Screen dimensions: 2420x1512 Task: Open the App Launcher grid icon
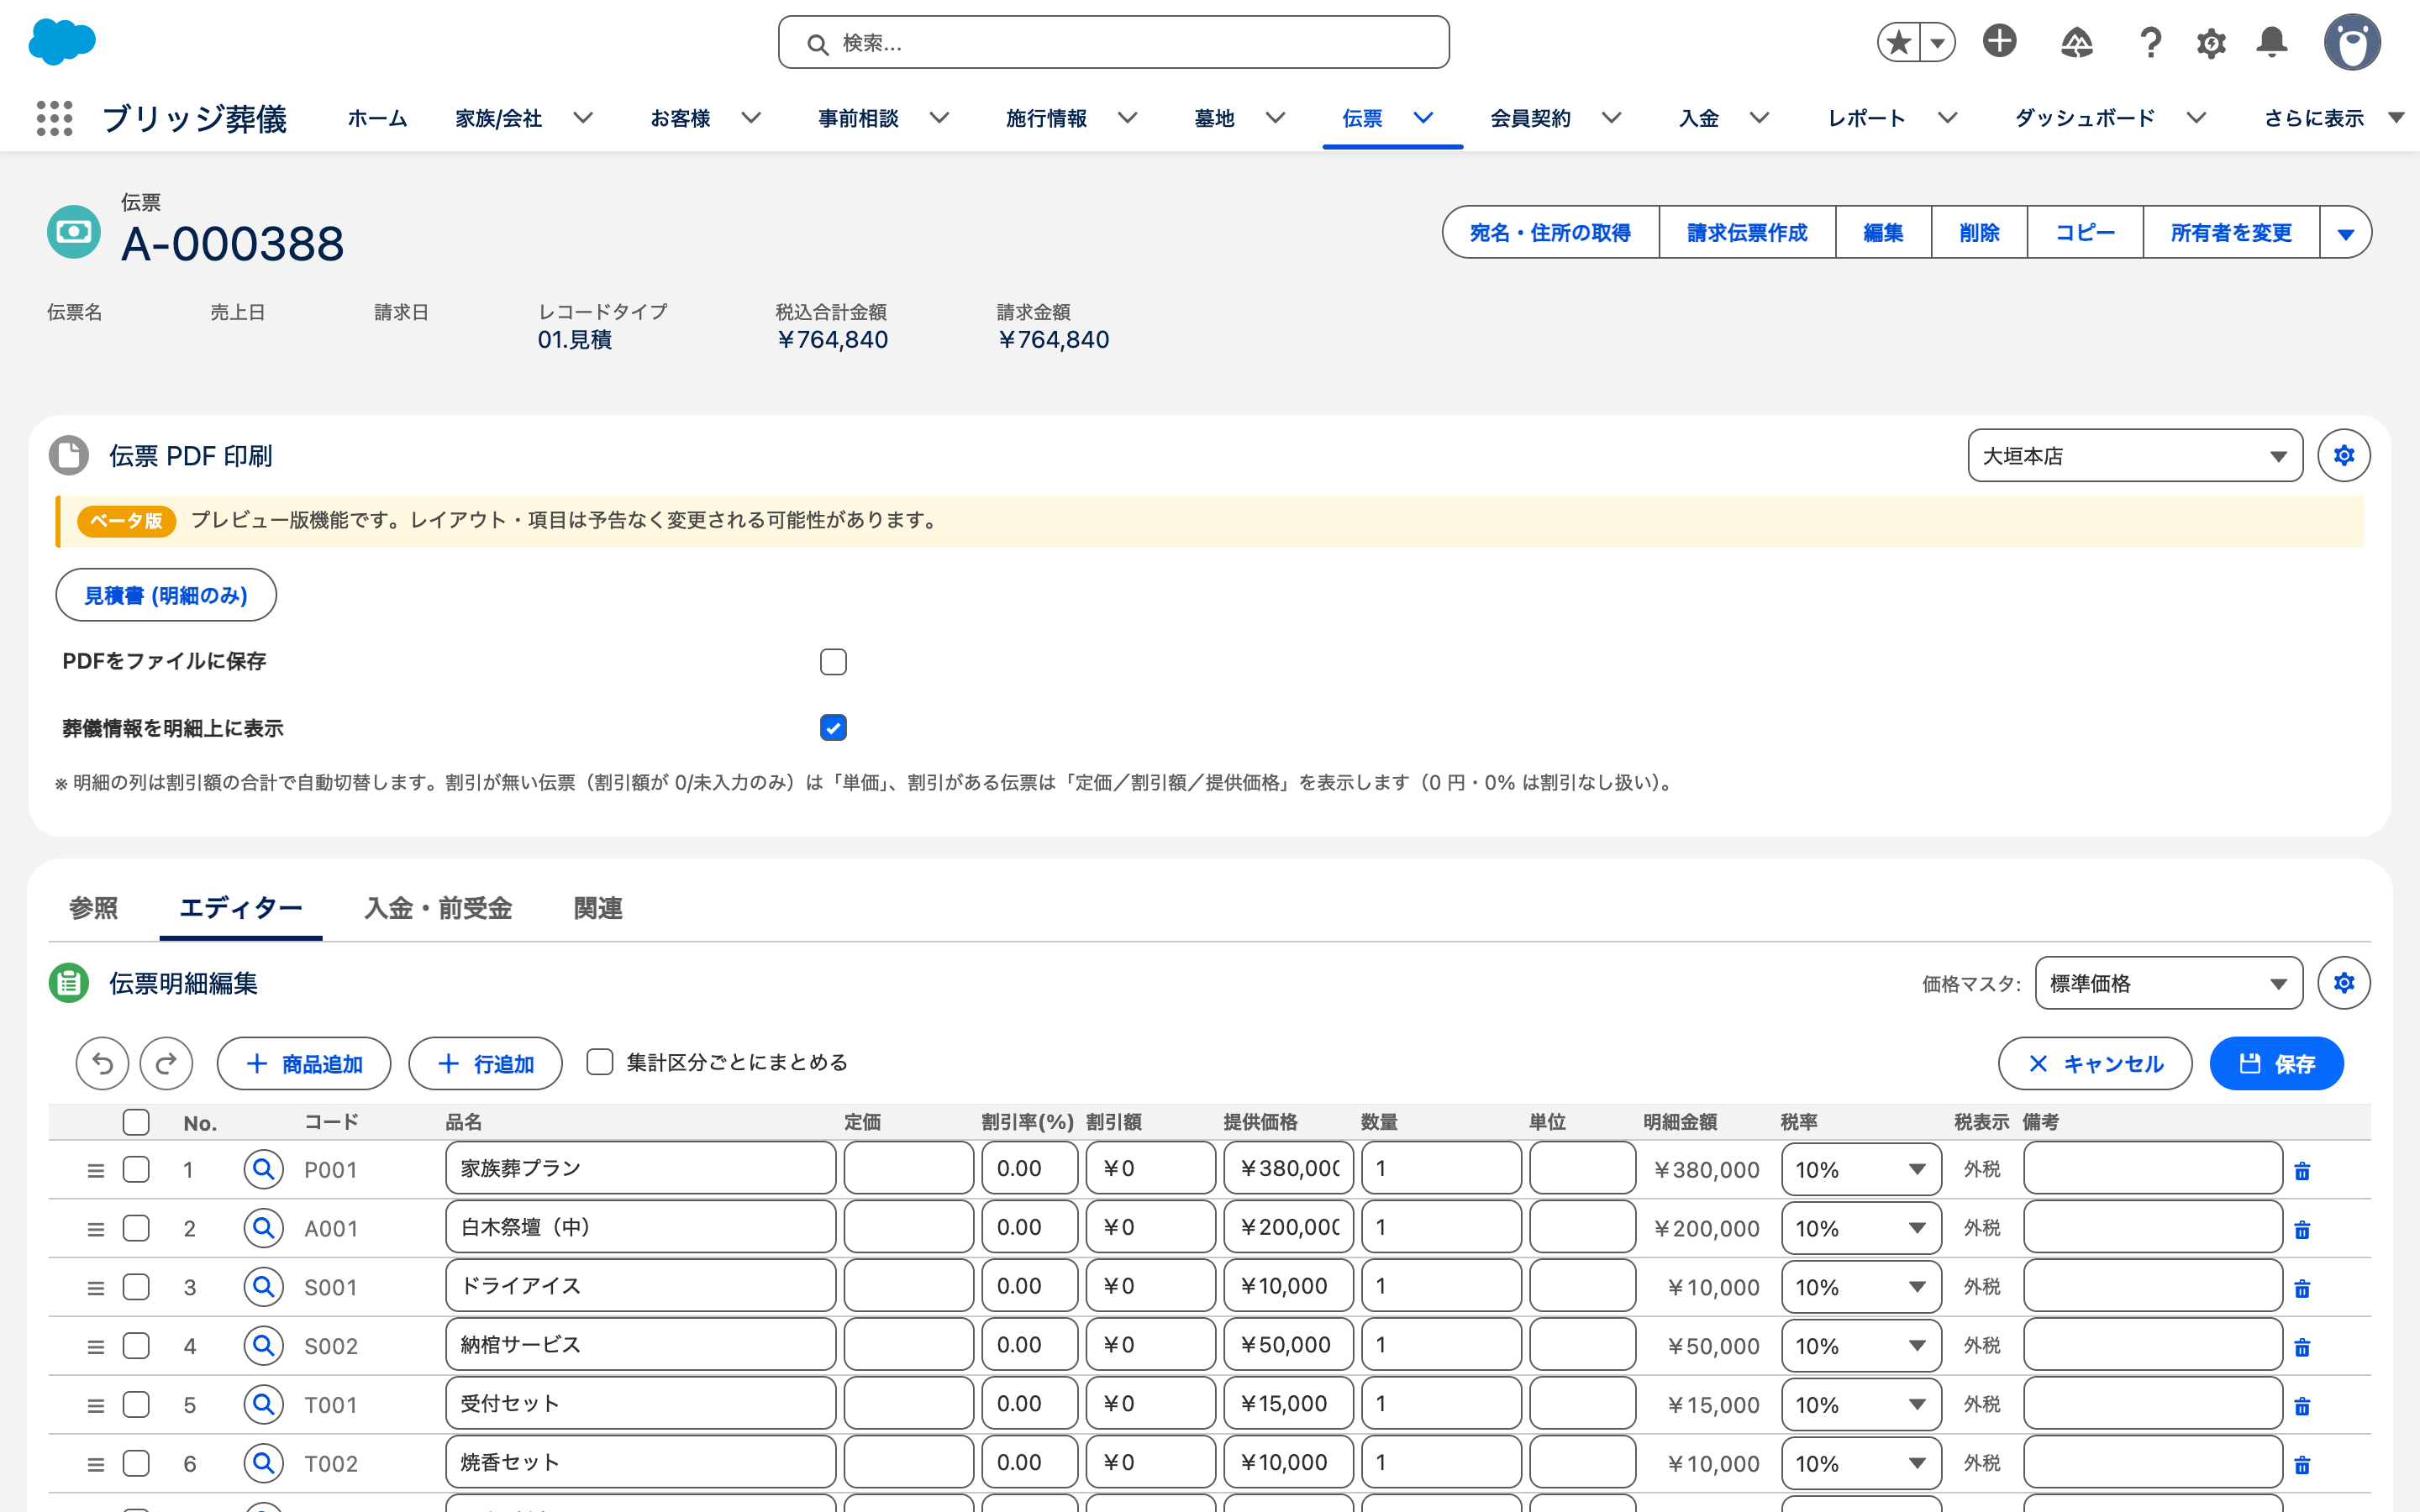[x=54, y=118]
